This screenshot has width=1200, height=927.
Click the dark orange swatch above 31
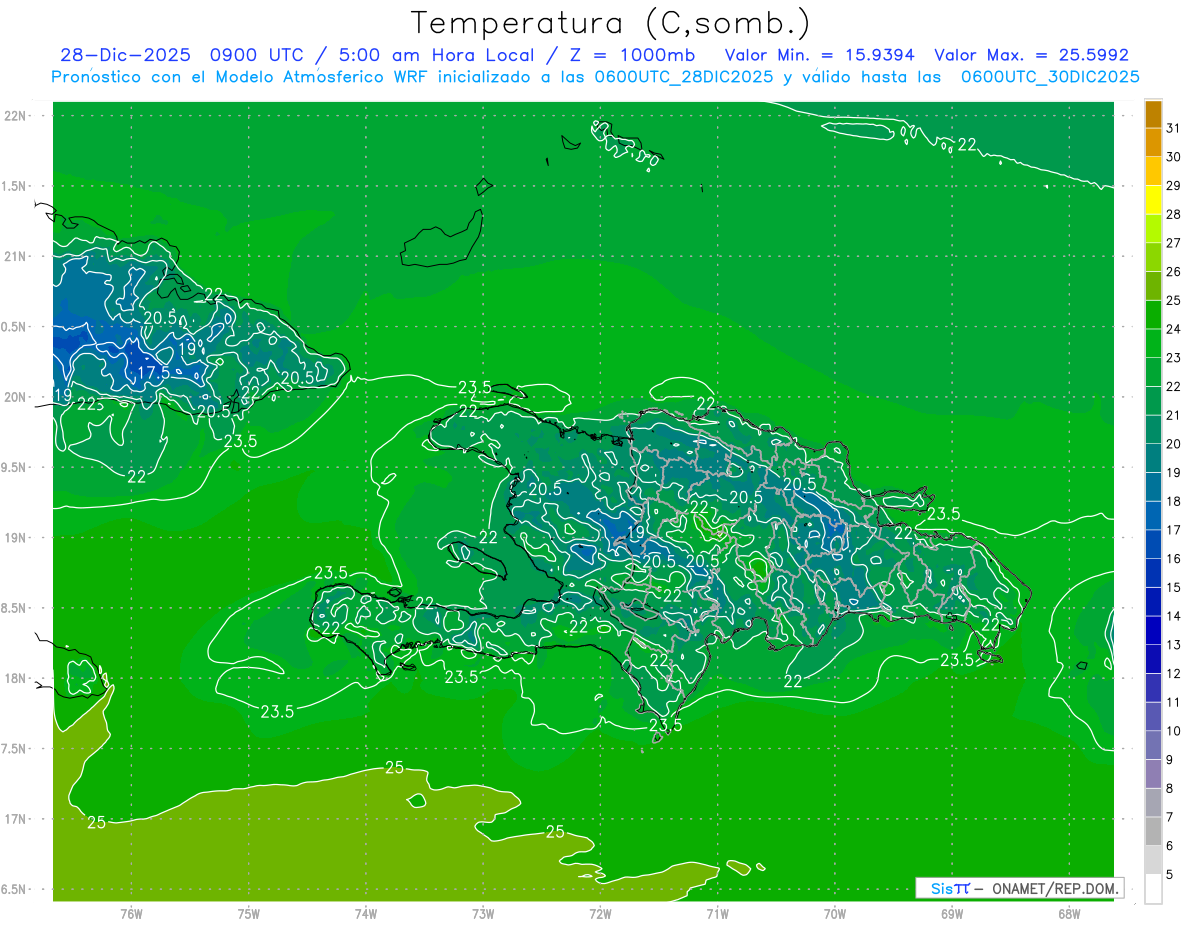click(x=1153, y=114)
